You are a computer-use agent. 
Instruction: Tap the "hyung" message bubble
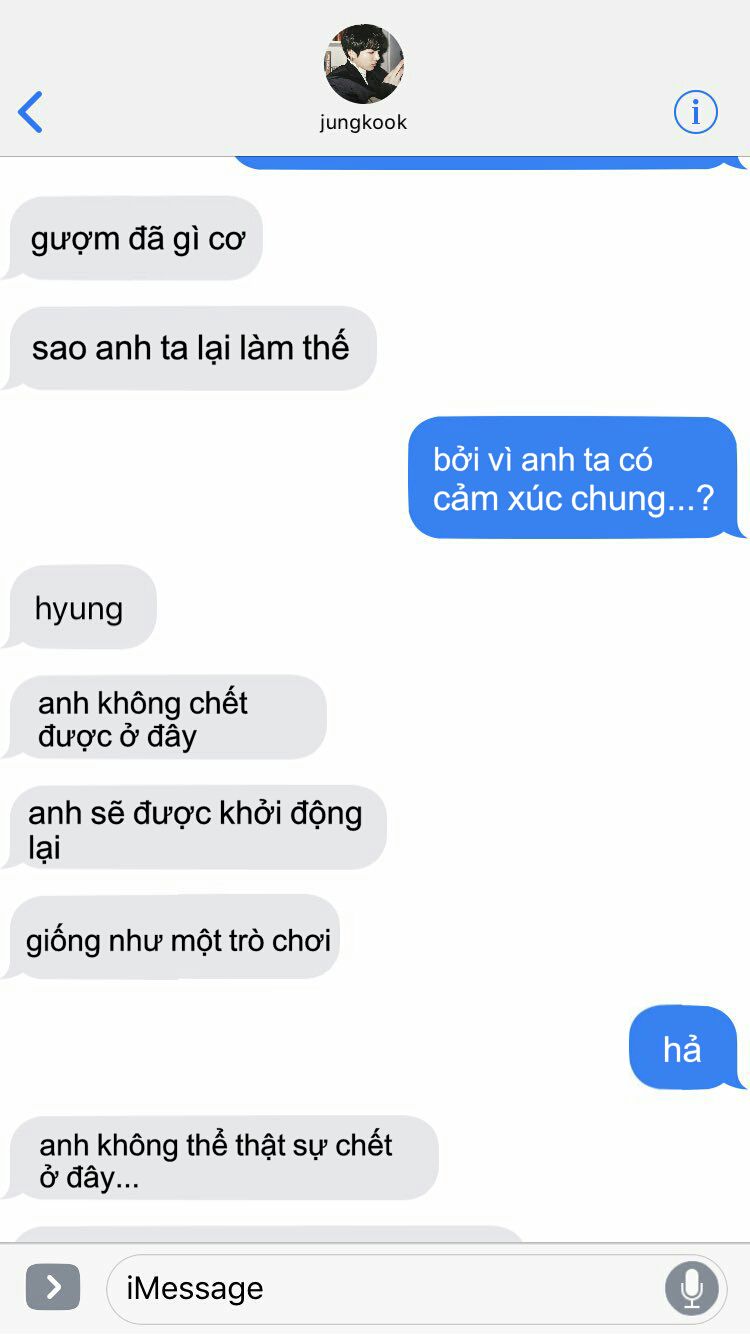[x=80, y=608]
